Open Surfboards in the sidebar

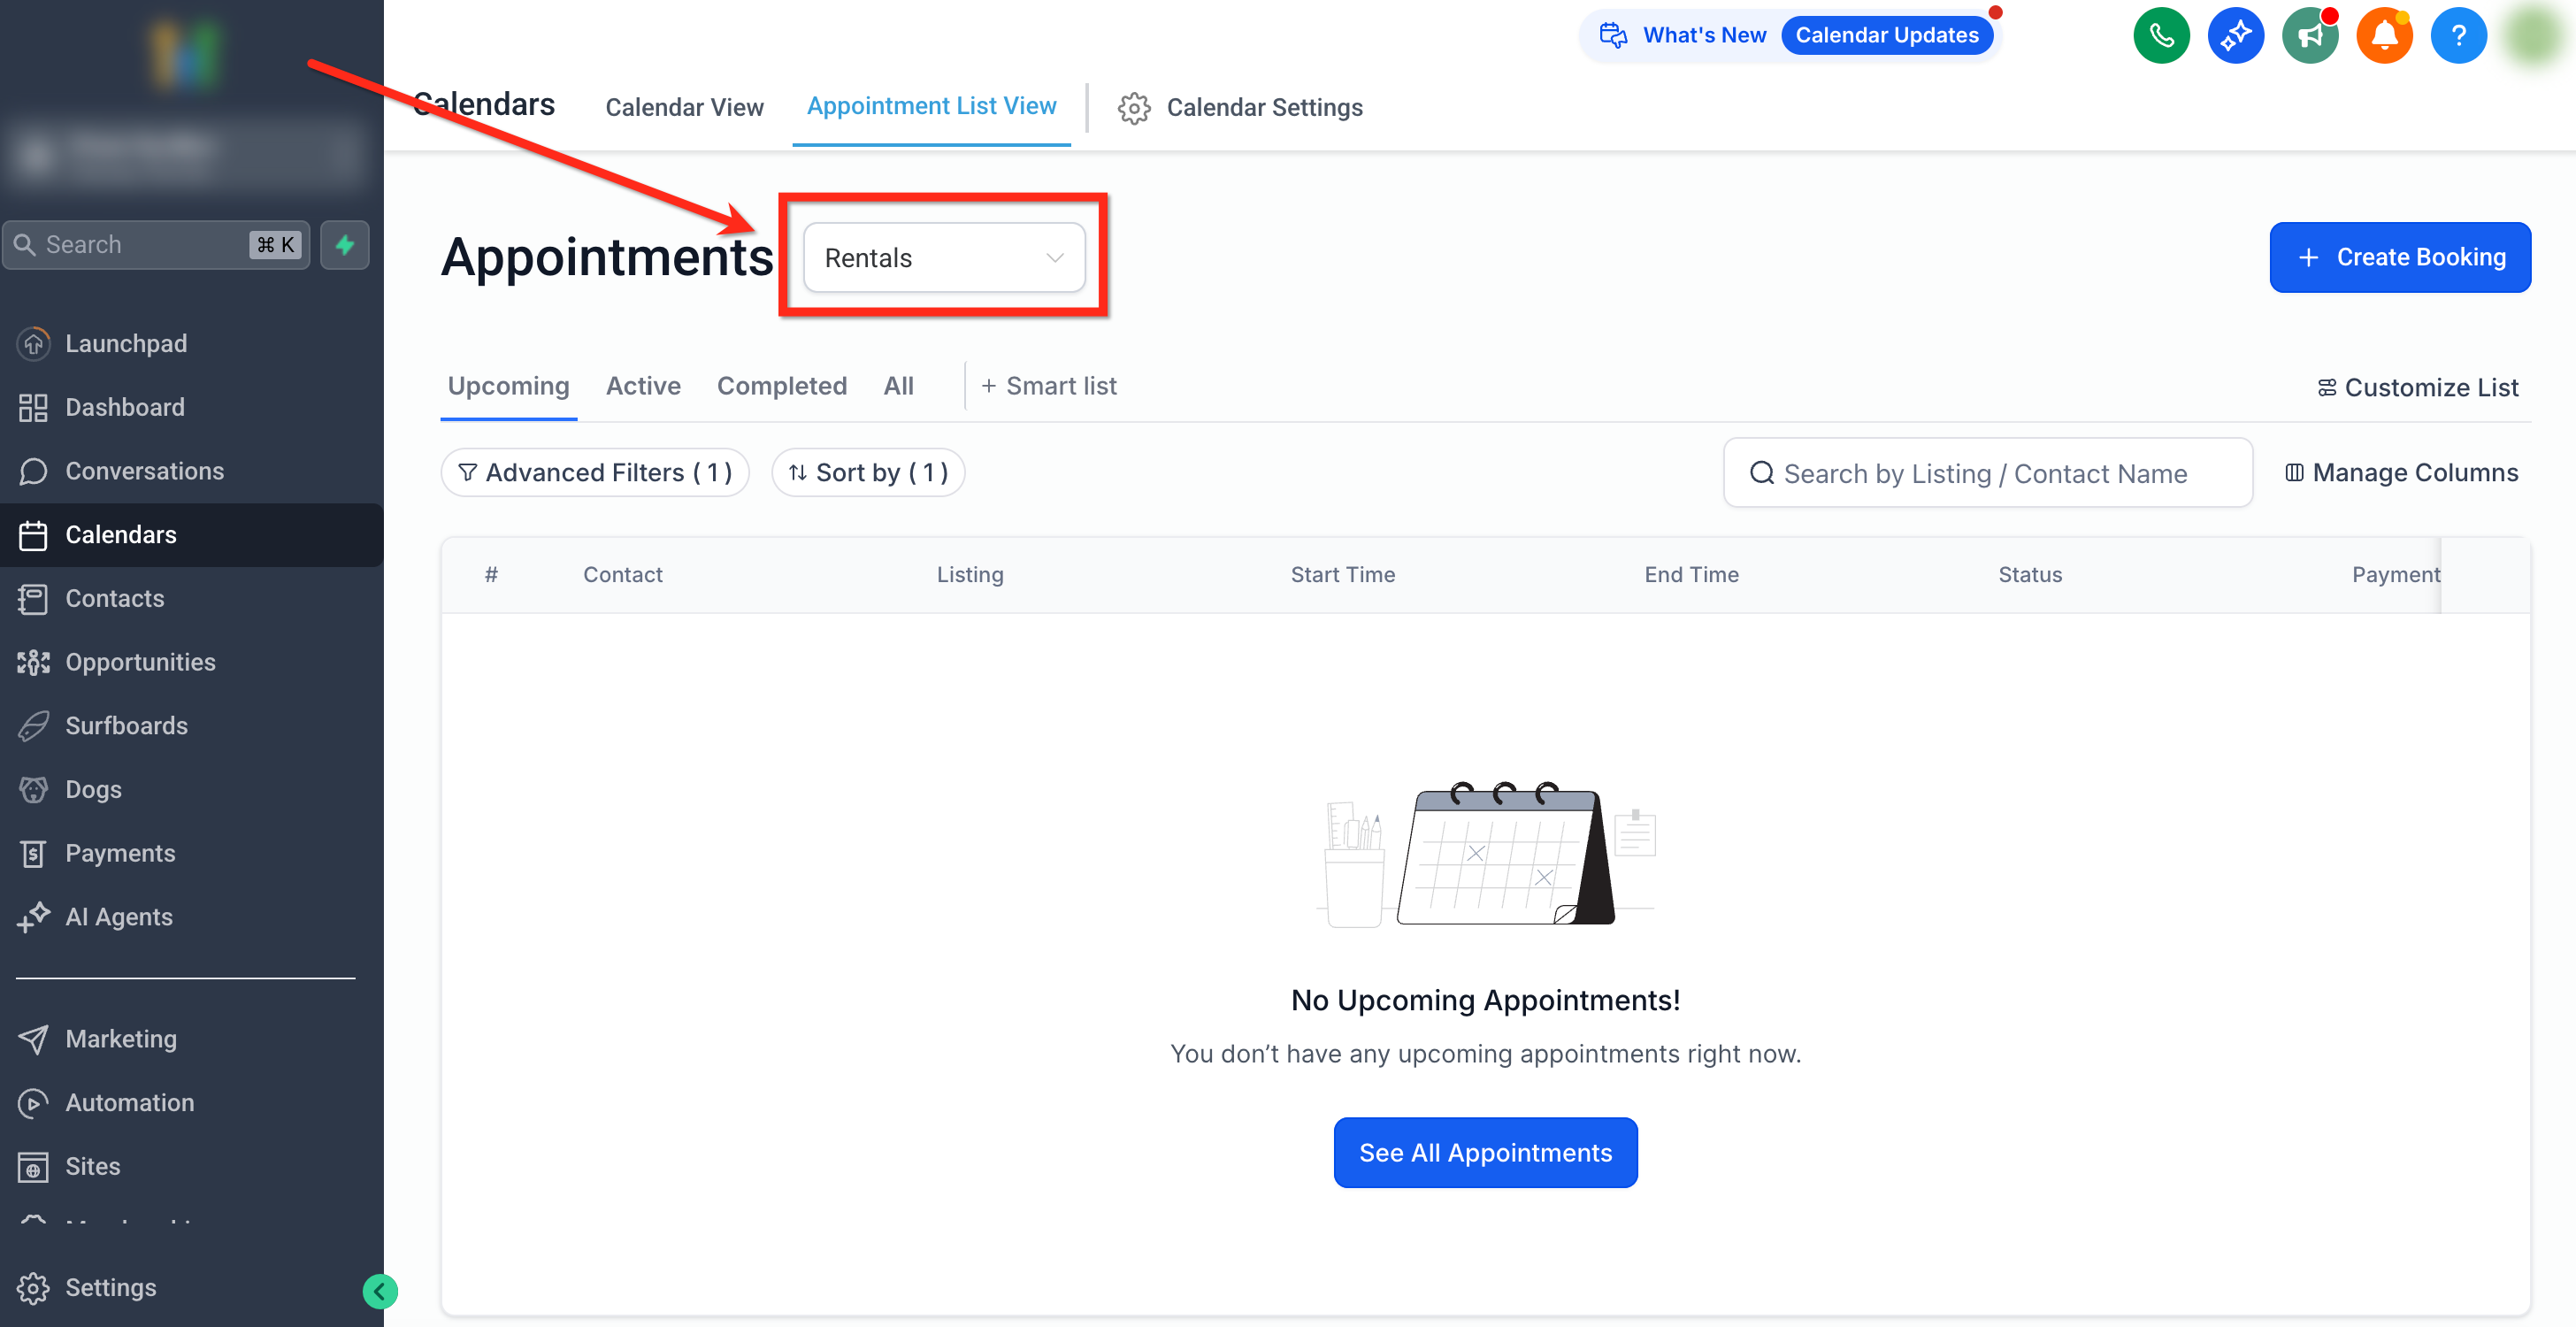coord(126,725)
